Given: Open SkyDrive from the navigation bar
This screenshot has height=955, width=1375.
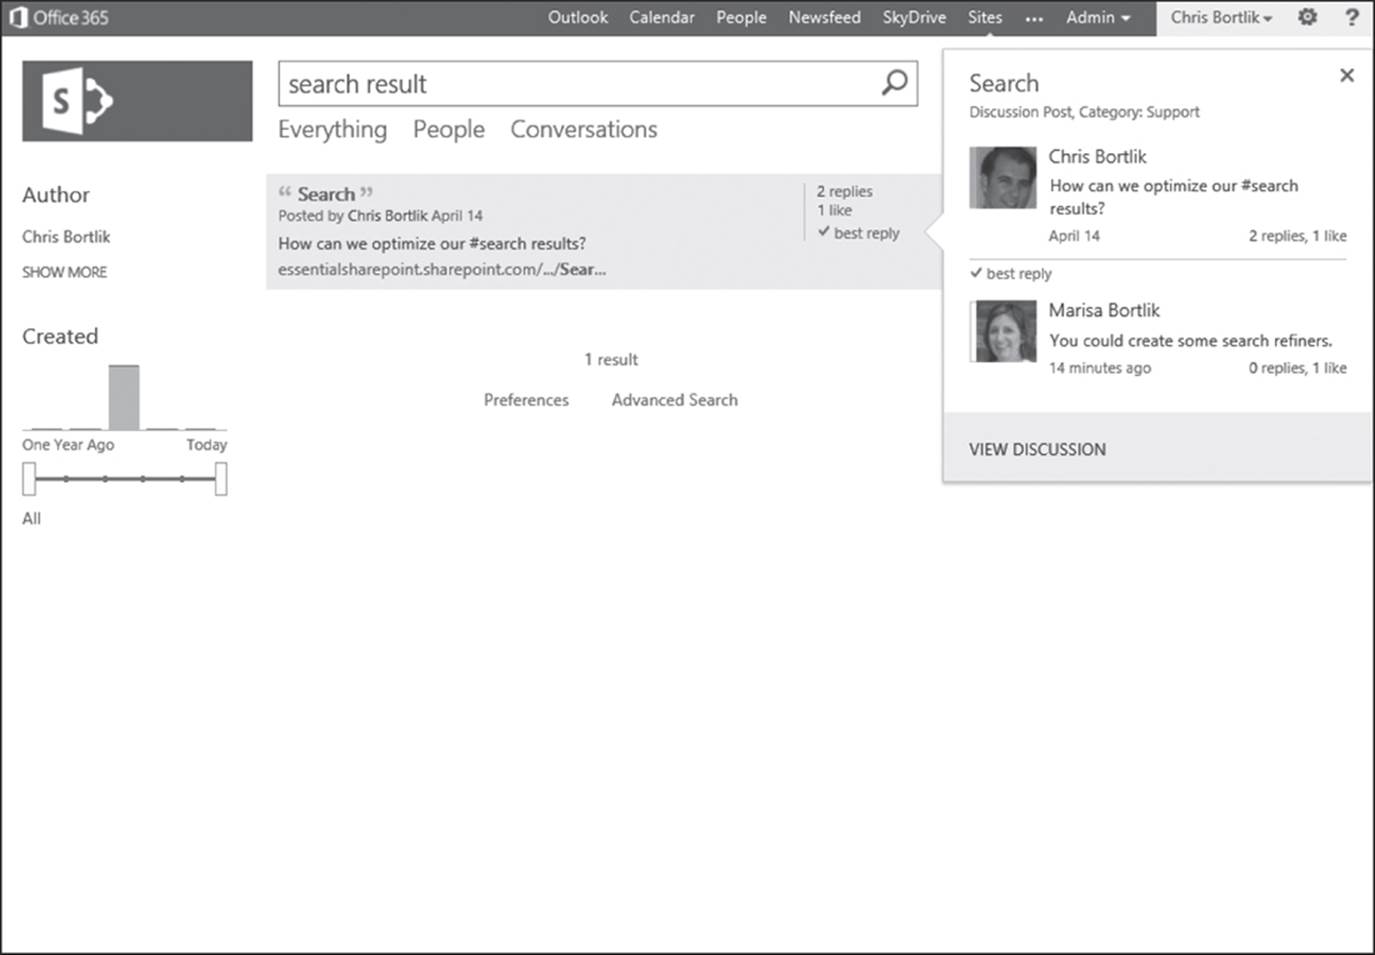Looking at the screenshot, I should coord(914,17).
